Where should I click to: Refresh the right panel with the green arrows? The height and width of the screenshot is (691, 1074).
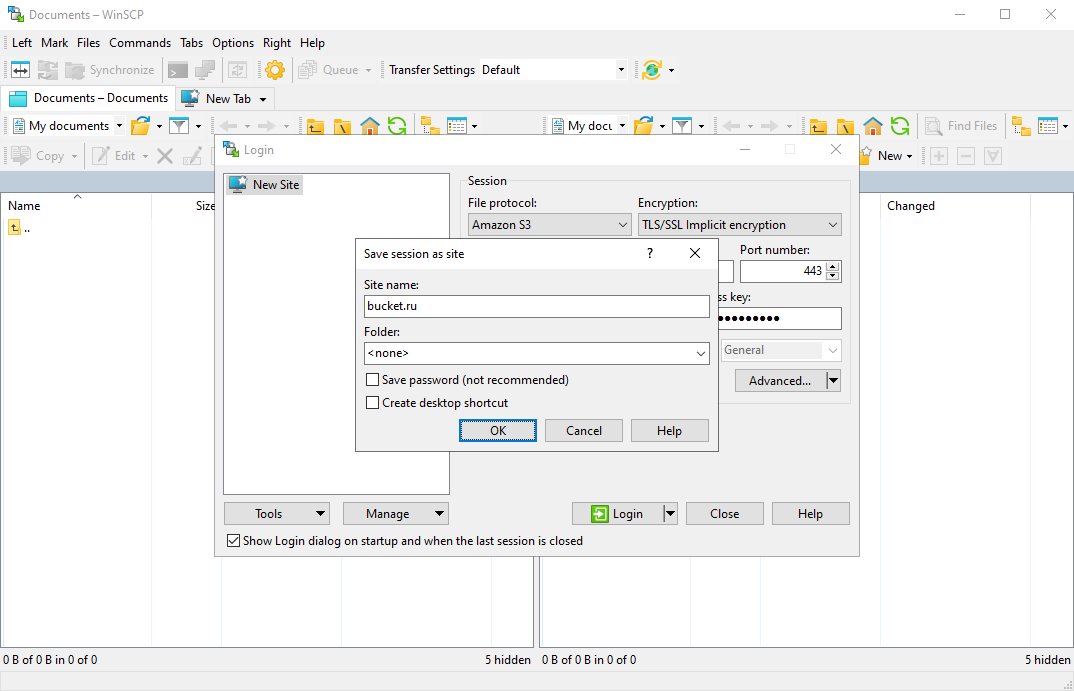pyautogui.click(x=900, y=126)
